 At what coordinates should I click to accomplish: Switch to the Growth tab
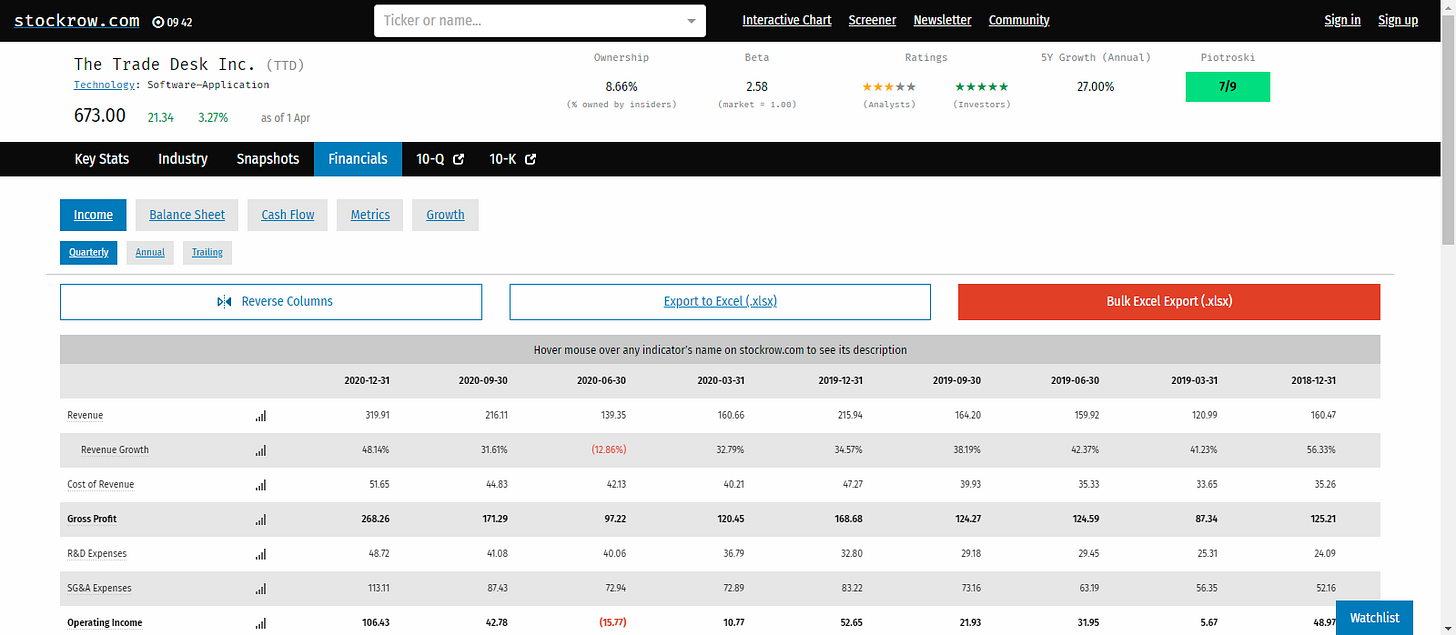pos(445,215)
